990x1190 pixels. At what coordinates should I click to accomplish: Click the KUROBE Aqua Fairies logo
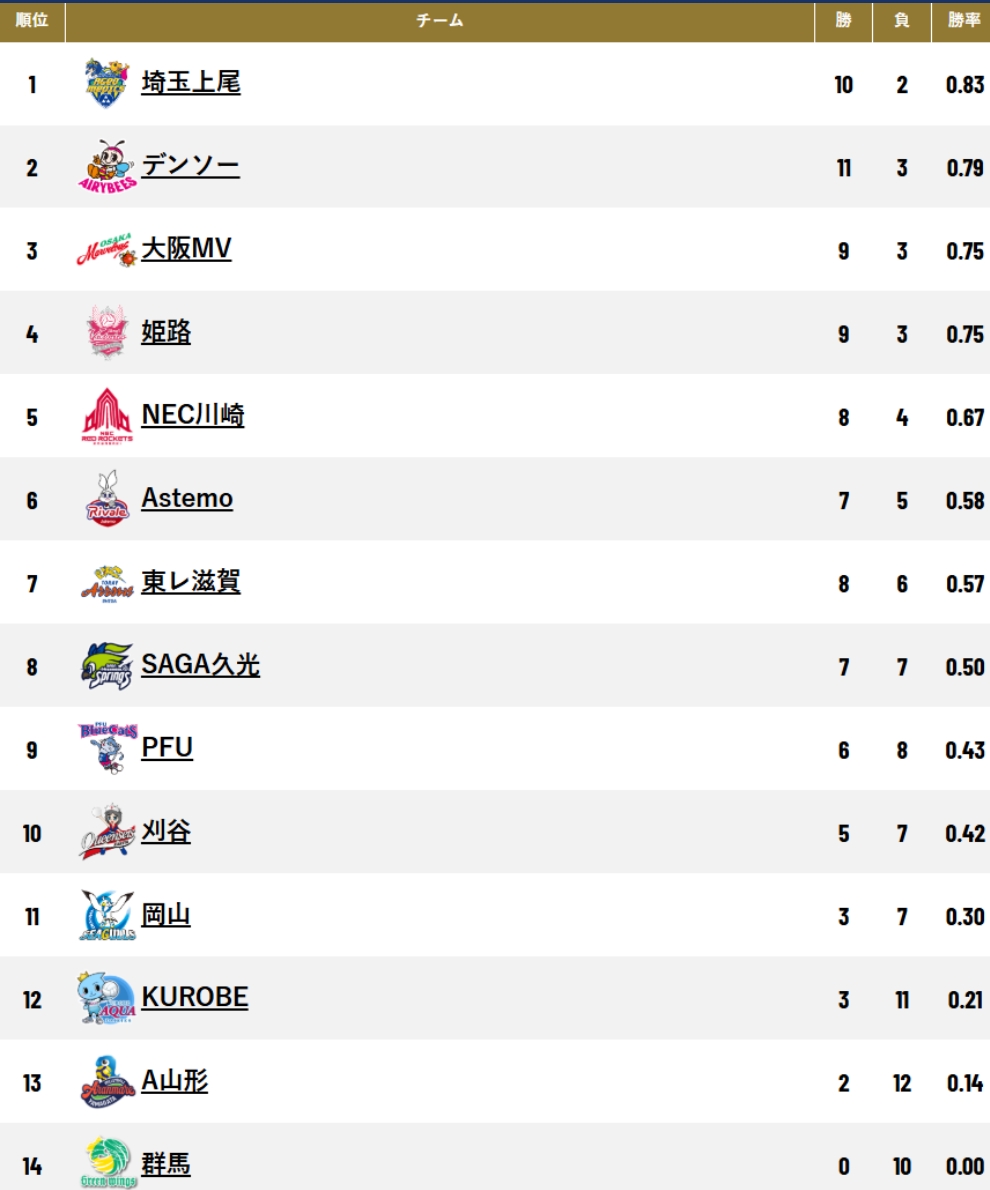[x=107, y=998]
